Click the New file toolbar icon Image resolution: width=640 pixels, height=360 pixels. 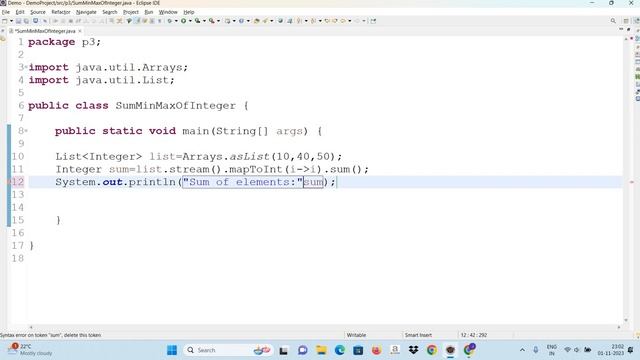point(5,21)
